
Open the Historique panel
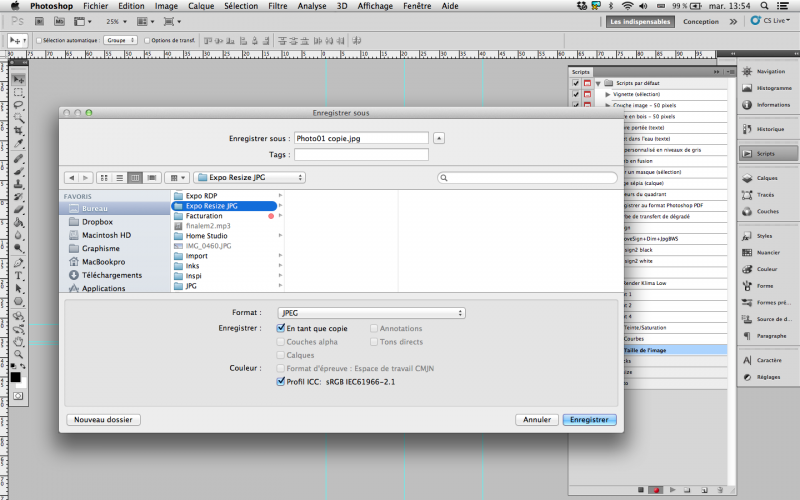[768, 129]
